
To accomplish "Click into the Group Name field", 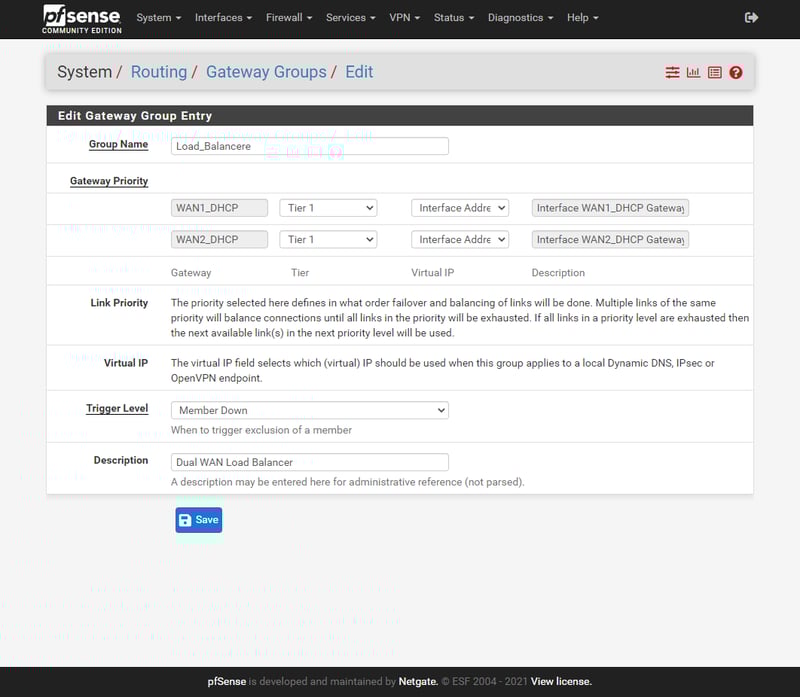I will [x=310, y=146].
